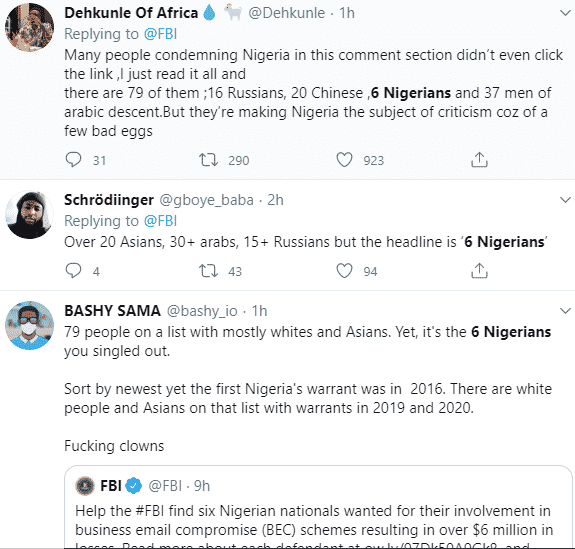
Task: Open @FBI mention in Schrödiinger's reply
Action: tap(160, 221)
